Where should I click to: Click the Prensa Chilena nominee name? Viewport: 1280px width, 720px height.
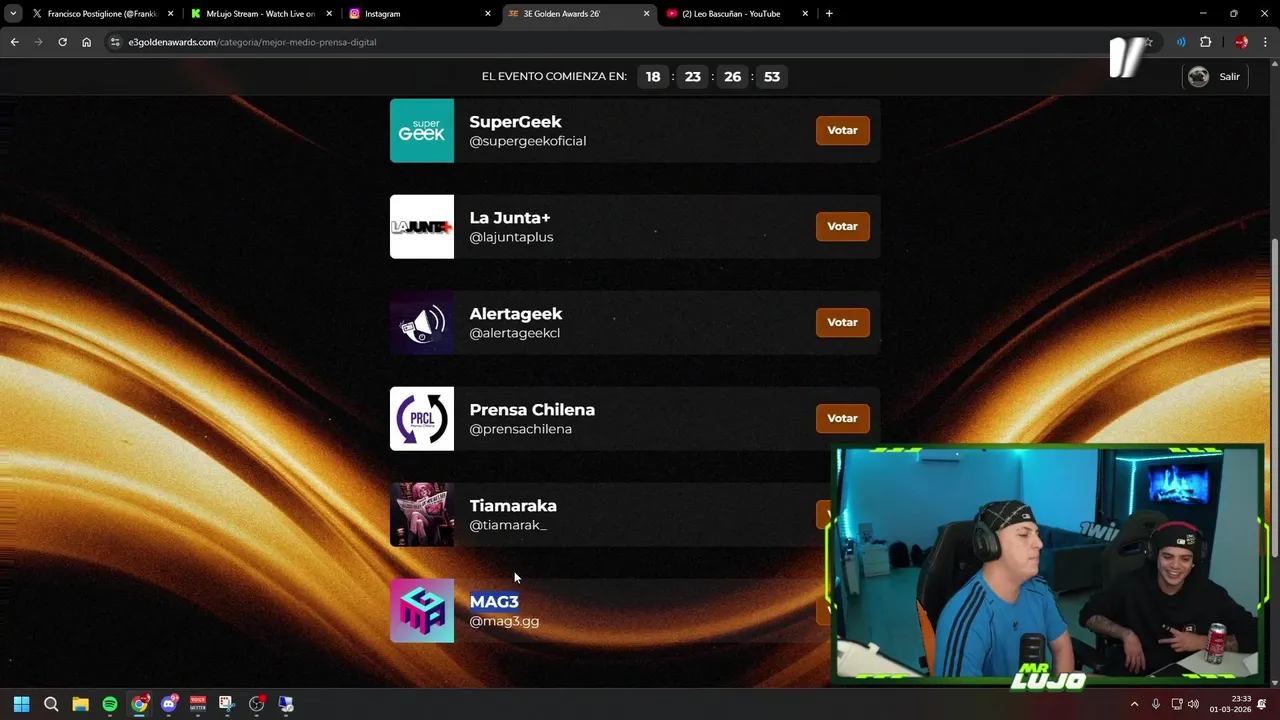[532, 410]
